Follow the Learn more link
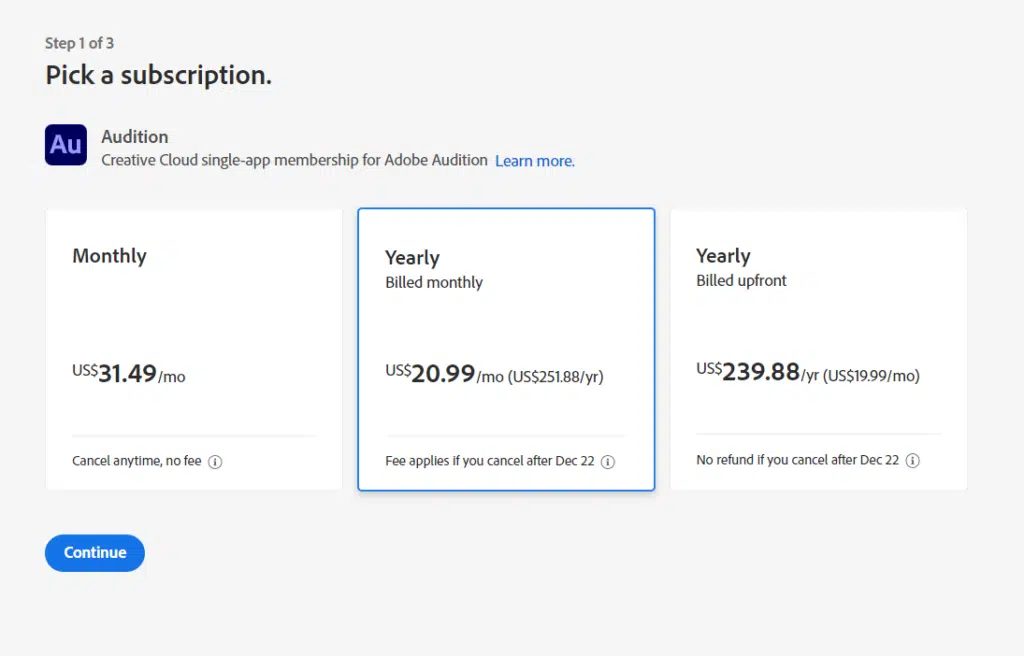 [x=535, y=161]
